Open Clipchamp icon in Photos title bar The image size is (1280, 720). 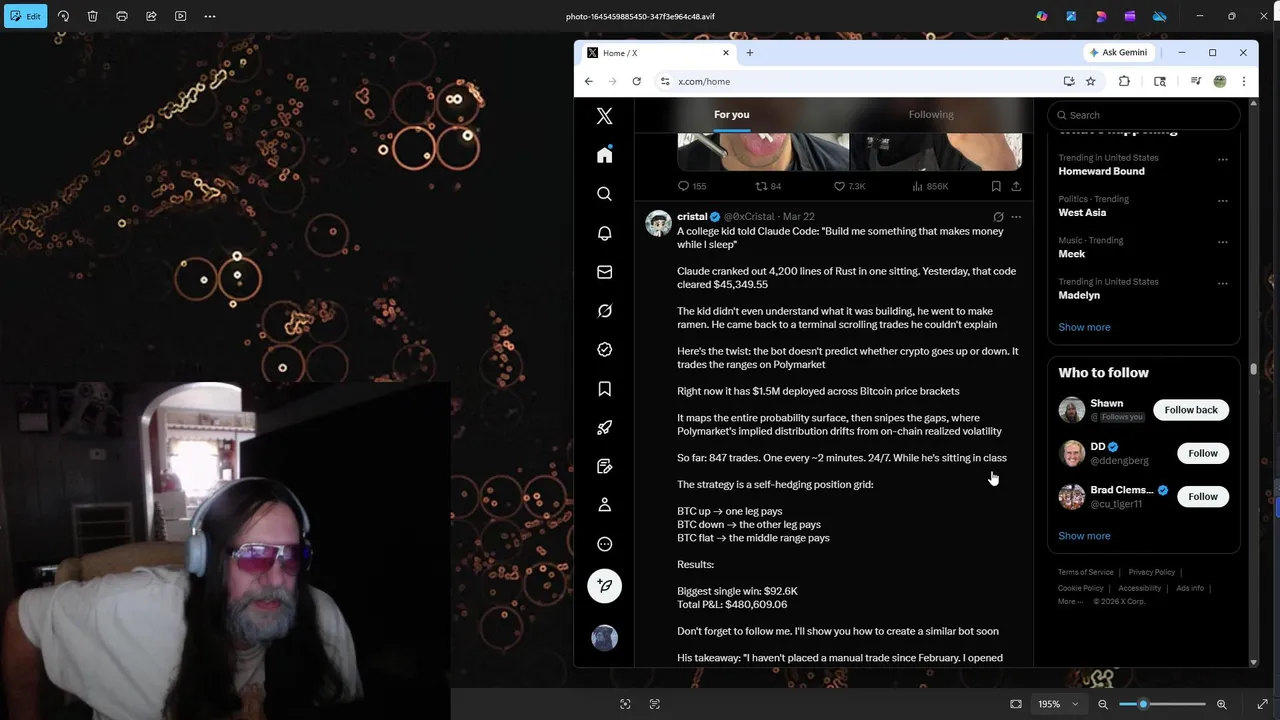[1130, 16]
